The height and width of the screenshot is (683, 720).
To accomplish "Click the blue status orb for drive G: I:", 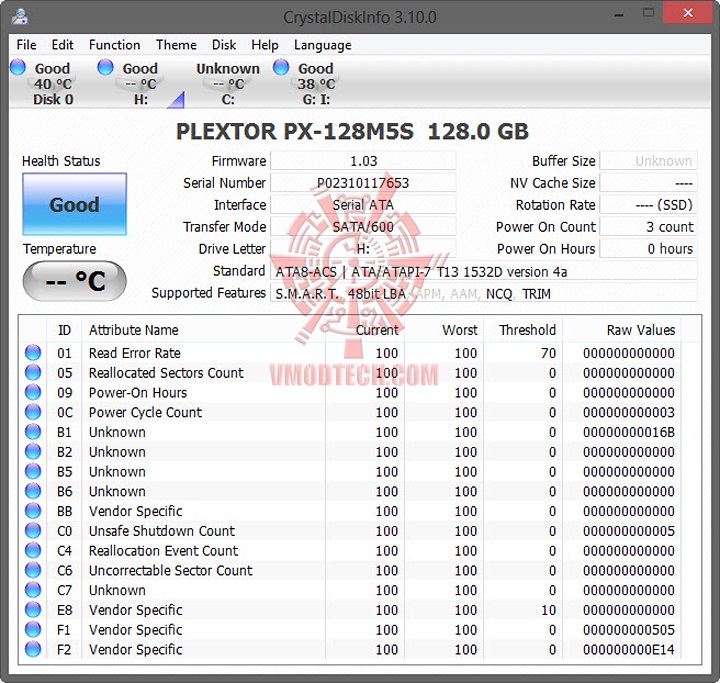I will 281,67.
